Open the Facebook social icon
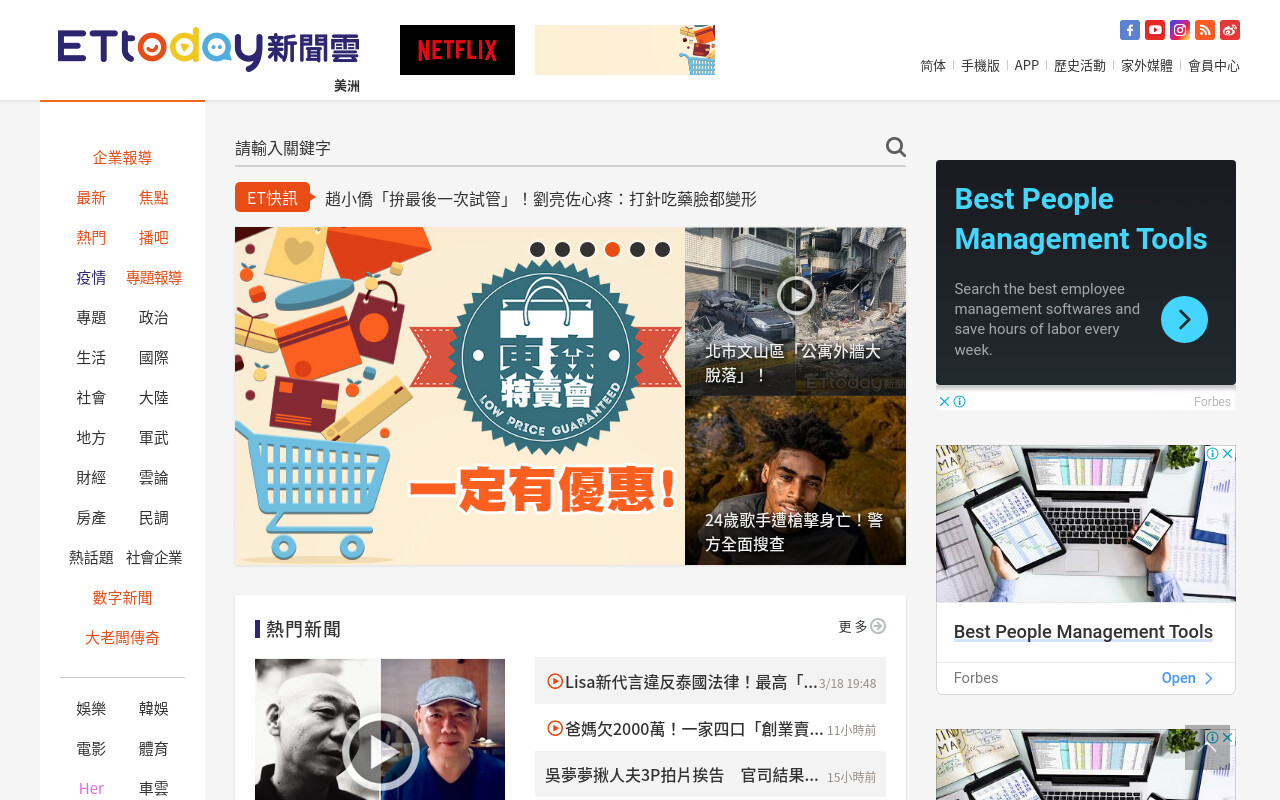The width and height of the screenshot is (1280, 800). [x=1130, y=30]
